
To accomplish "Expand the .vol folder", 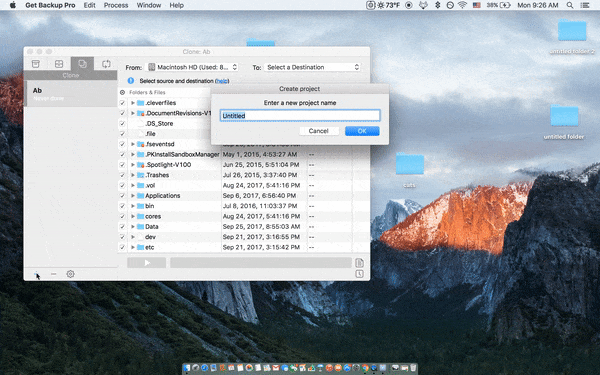I will [133, 186].
